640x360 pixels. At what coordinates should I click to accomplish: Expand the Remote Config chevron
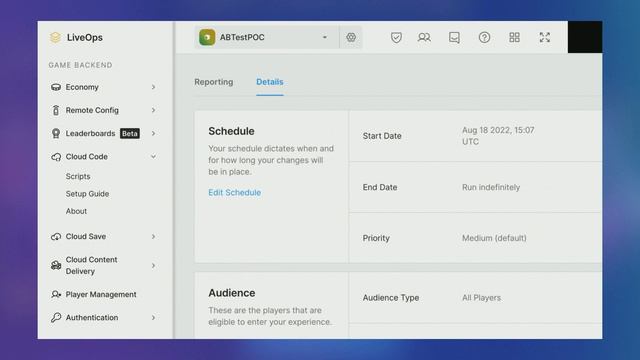[x=153, y=110]
